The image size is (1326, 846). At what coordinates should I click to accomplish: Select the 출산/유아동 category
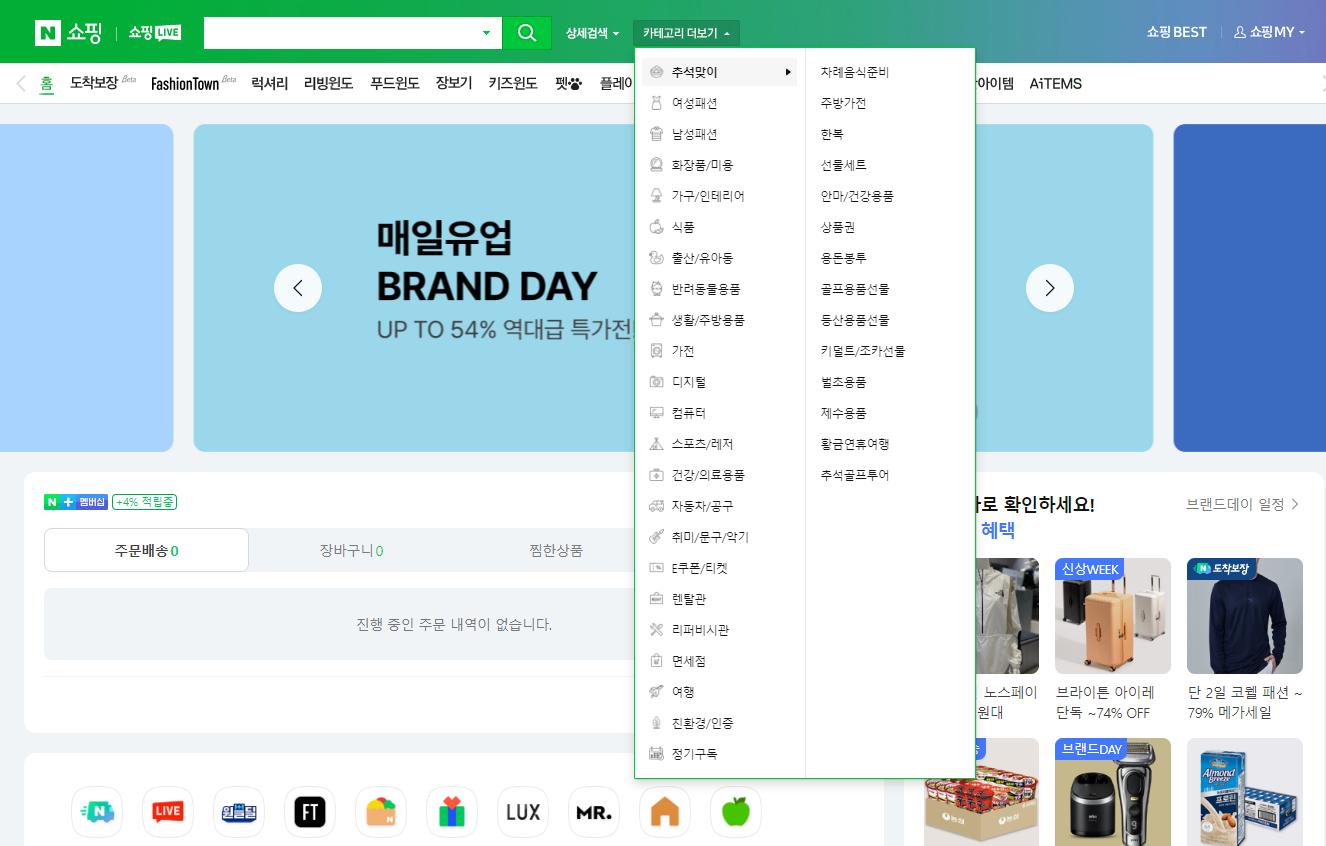pyautogui.click(x=702, y=258)
